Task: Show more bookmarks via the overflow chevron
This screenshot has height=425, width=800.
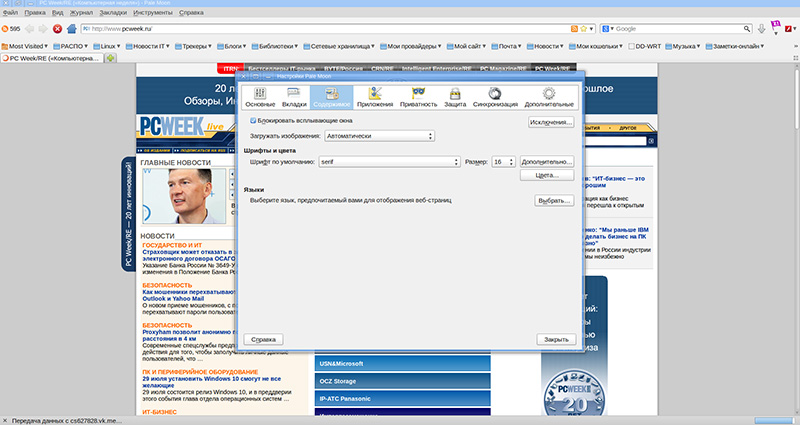Action: point(796,46)
